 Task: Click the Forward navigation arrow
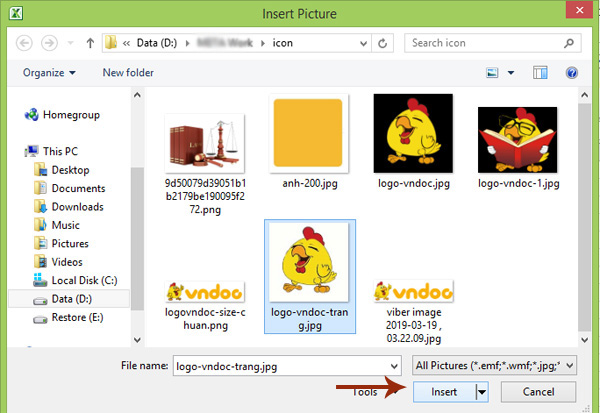pyautogui.click(x=49, y=43)
